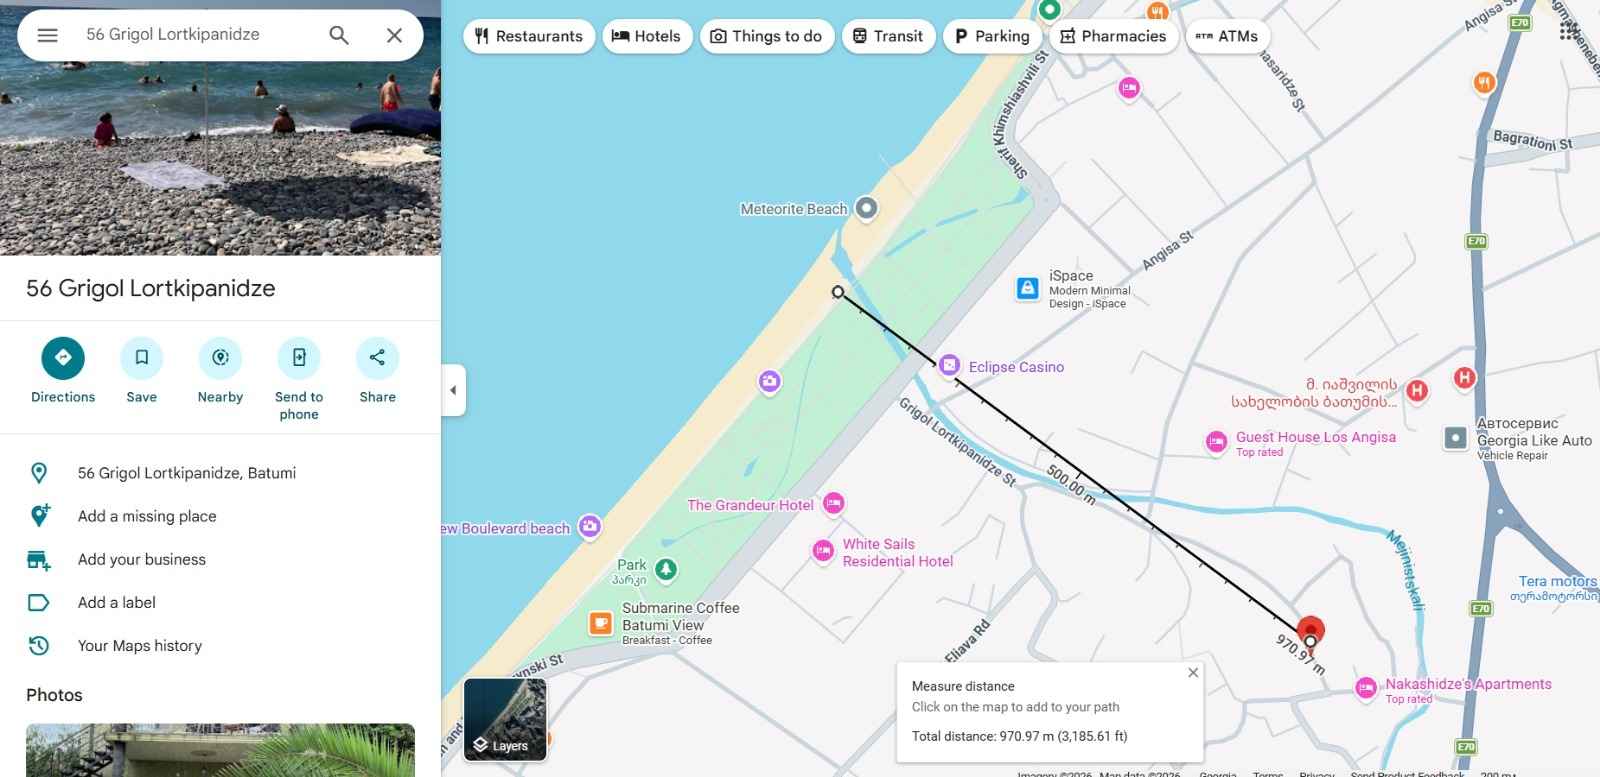Screen dimensions: 1600x777
Task: Filter map by Hotels
Action: (646, 36)
